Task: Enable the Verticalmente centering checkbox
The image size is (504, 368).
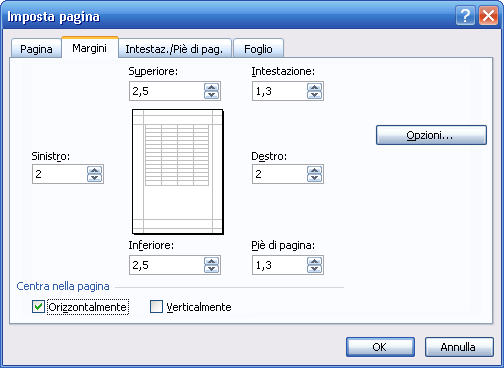Action: click(156, 307)
